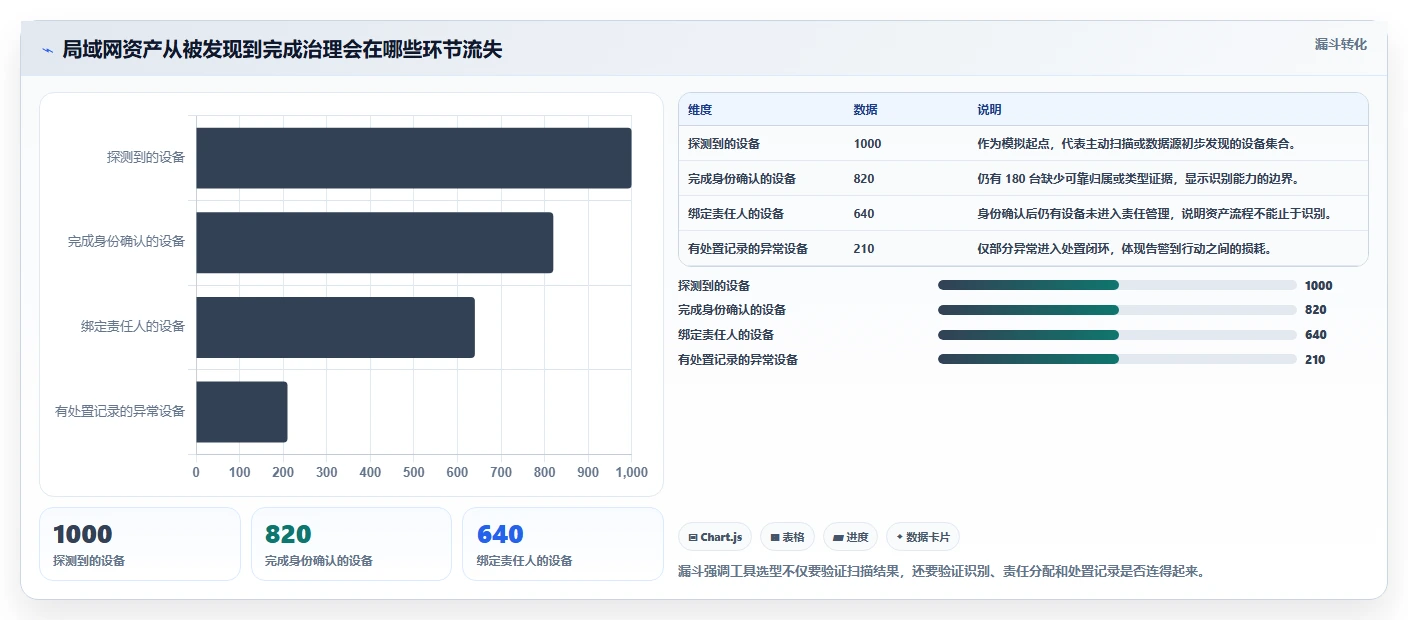The width and height of the screenshot is (1408, 620).
Task: Click the 820 value in the table
Action: (x=864, y=179)
